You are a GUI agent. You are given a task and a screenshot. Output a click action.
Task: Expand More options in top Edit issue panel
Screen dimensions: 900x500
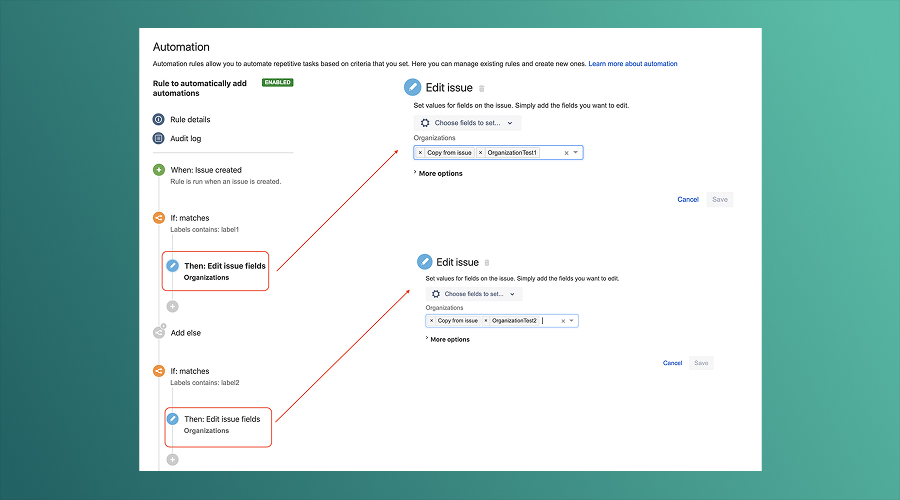[x=438, y=173]
